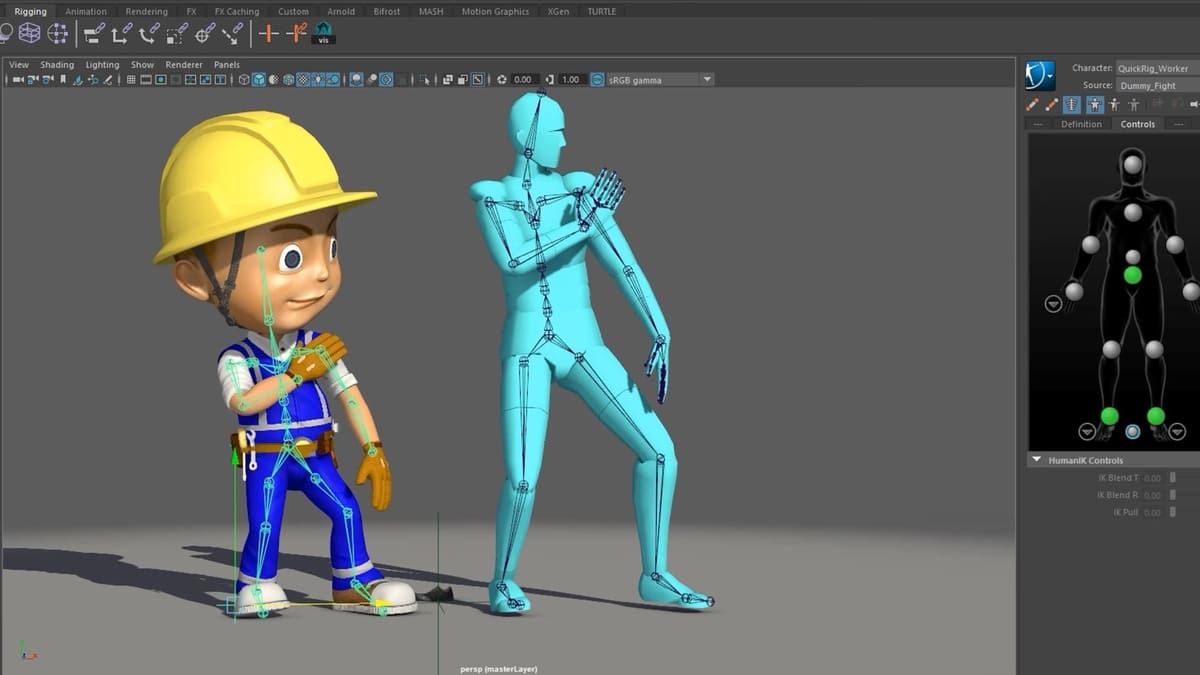Adjust the IK Blend R slider
The width and height of the screenshot is (1200, 675).
1172,495
